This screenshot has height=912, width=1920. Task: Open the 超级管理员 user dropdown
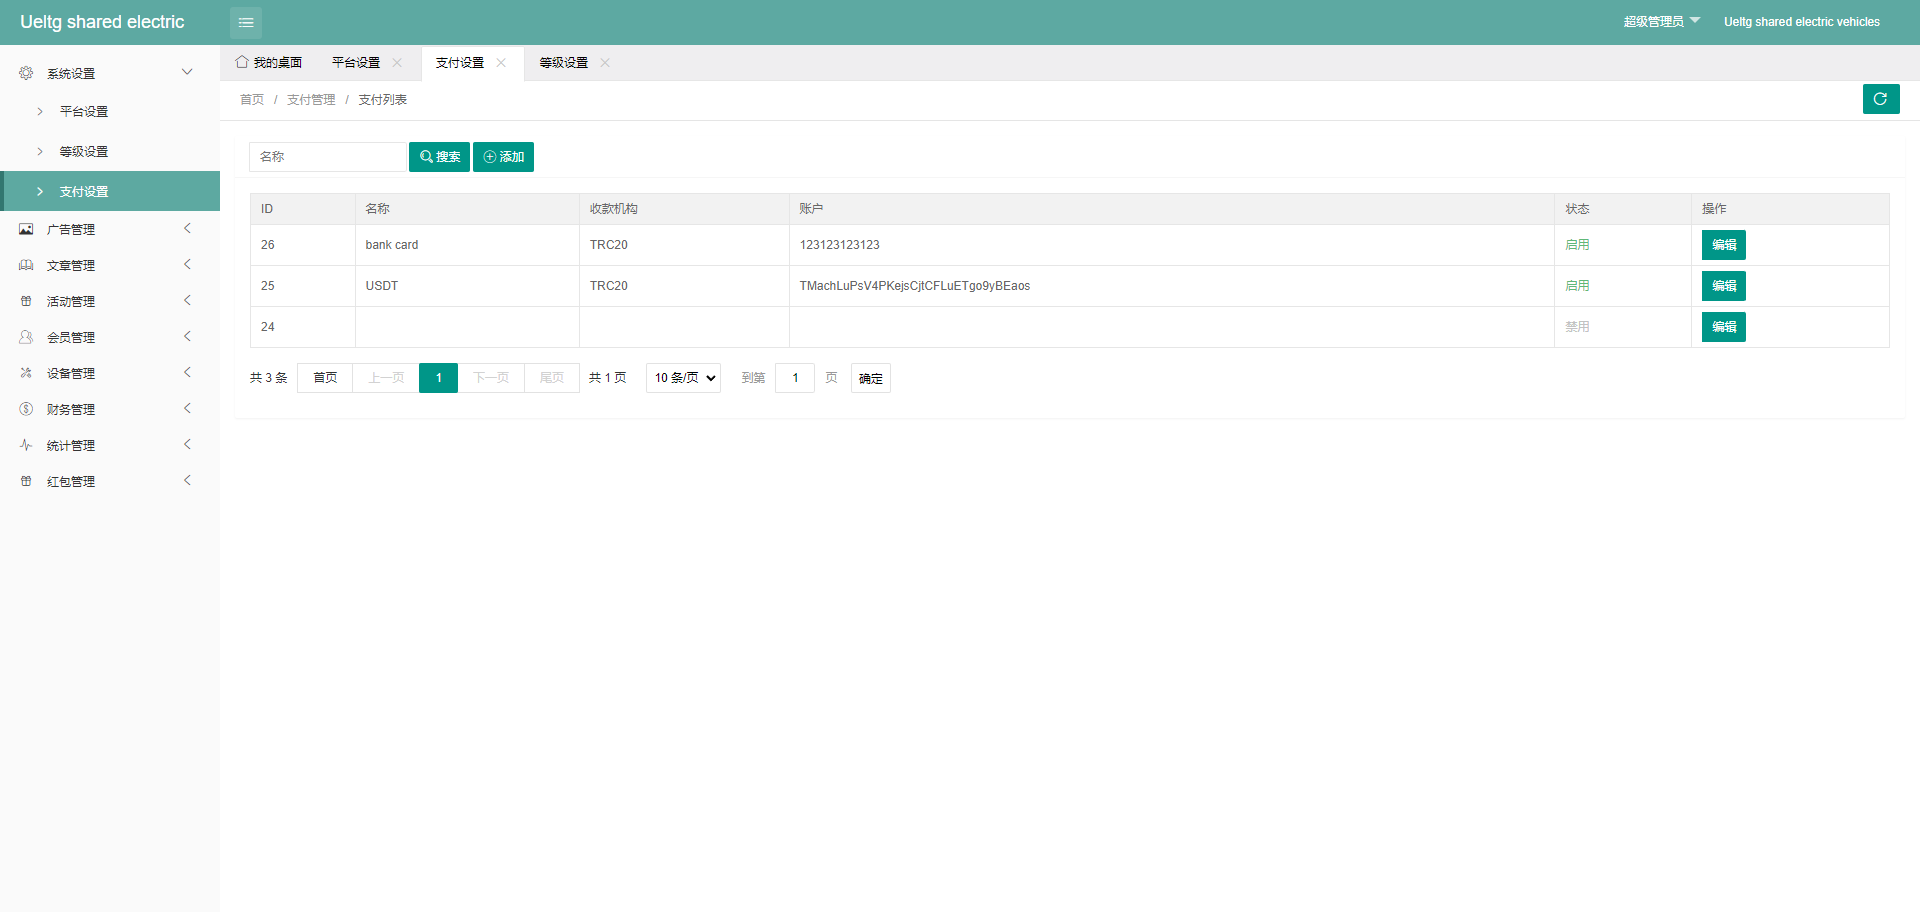point(1661,22)
